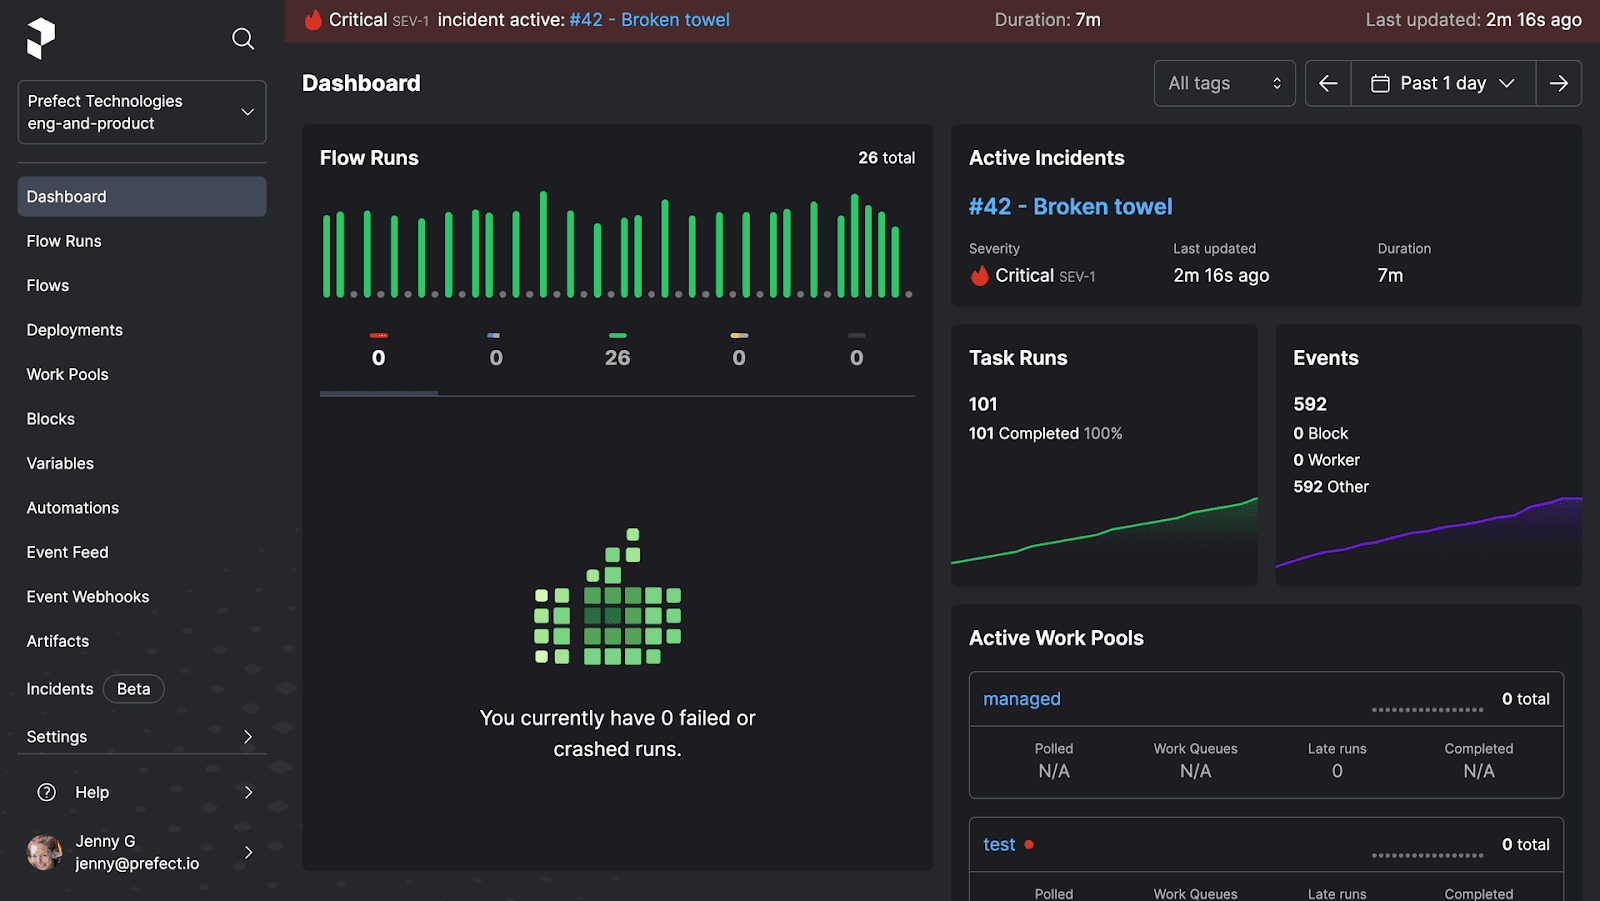Expand the Settings submenu chevron
Image resolution: width=1600 pixels, height=901 pixels.
pos(248,737)
